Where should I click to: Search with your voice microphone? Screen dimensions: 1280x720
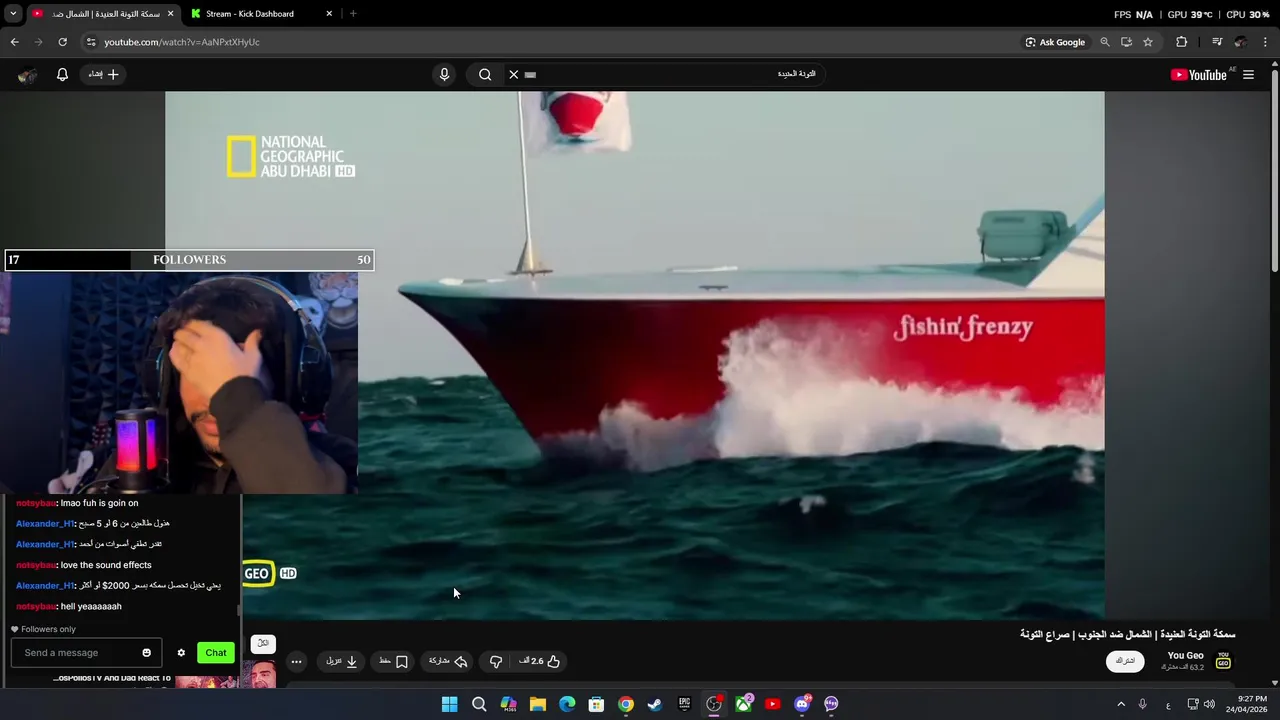coord(444,74)
